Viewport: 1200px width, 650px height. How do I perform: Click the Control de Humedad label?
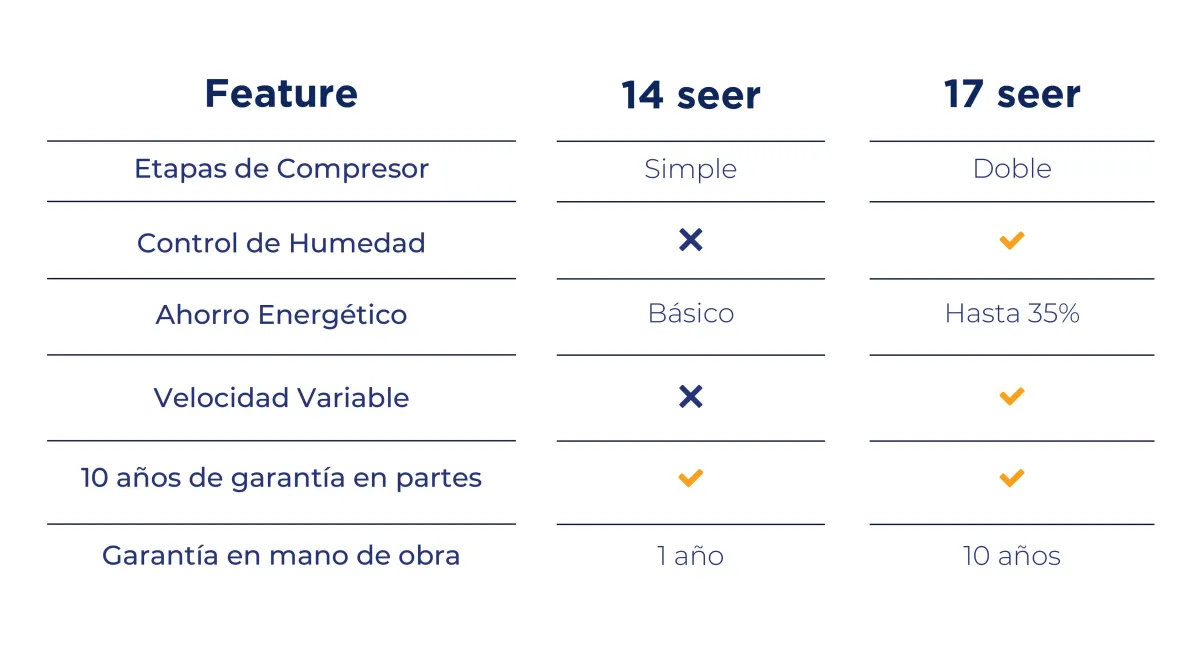[281, 243]
